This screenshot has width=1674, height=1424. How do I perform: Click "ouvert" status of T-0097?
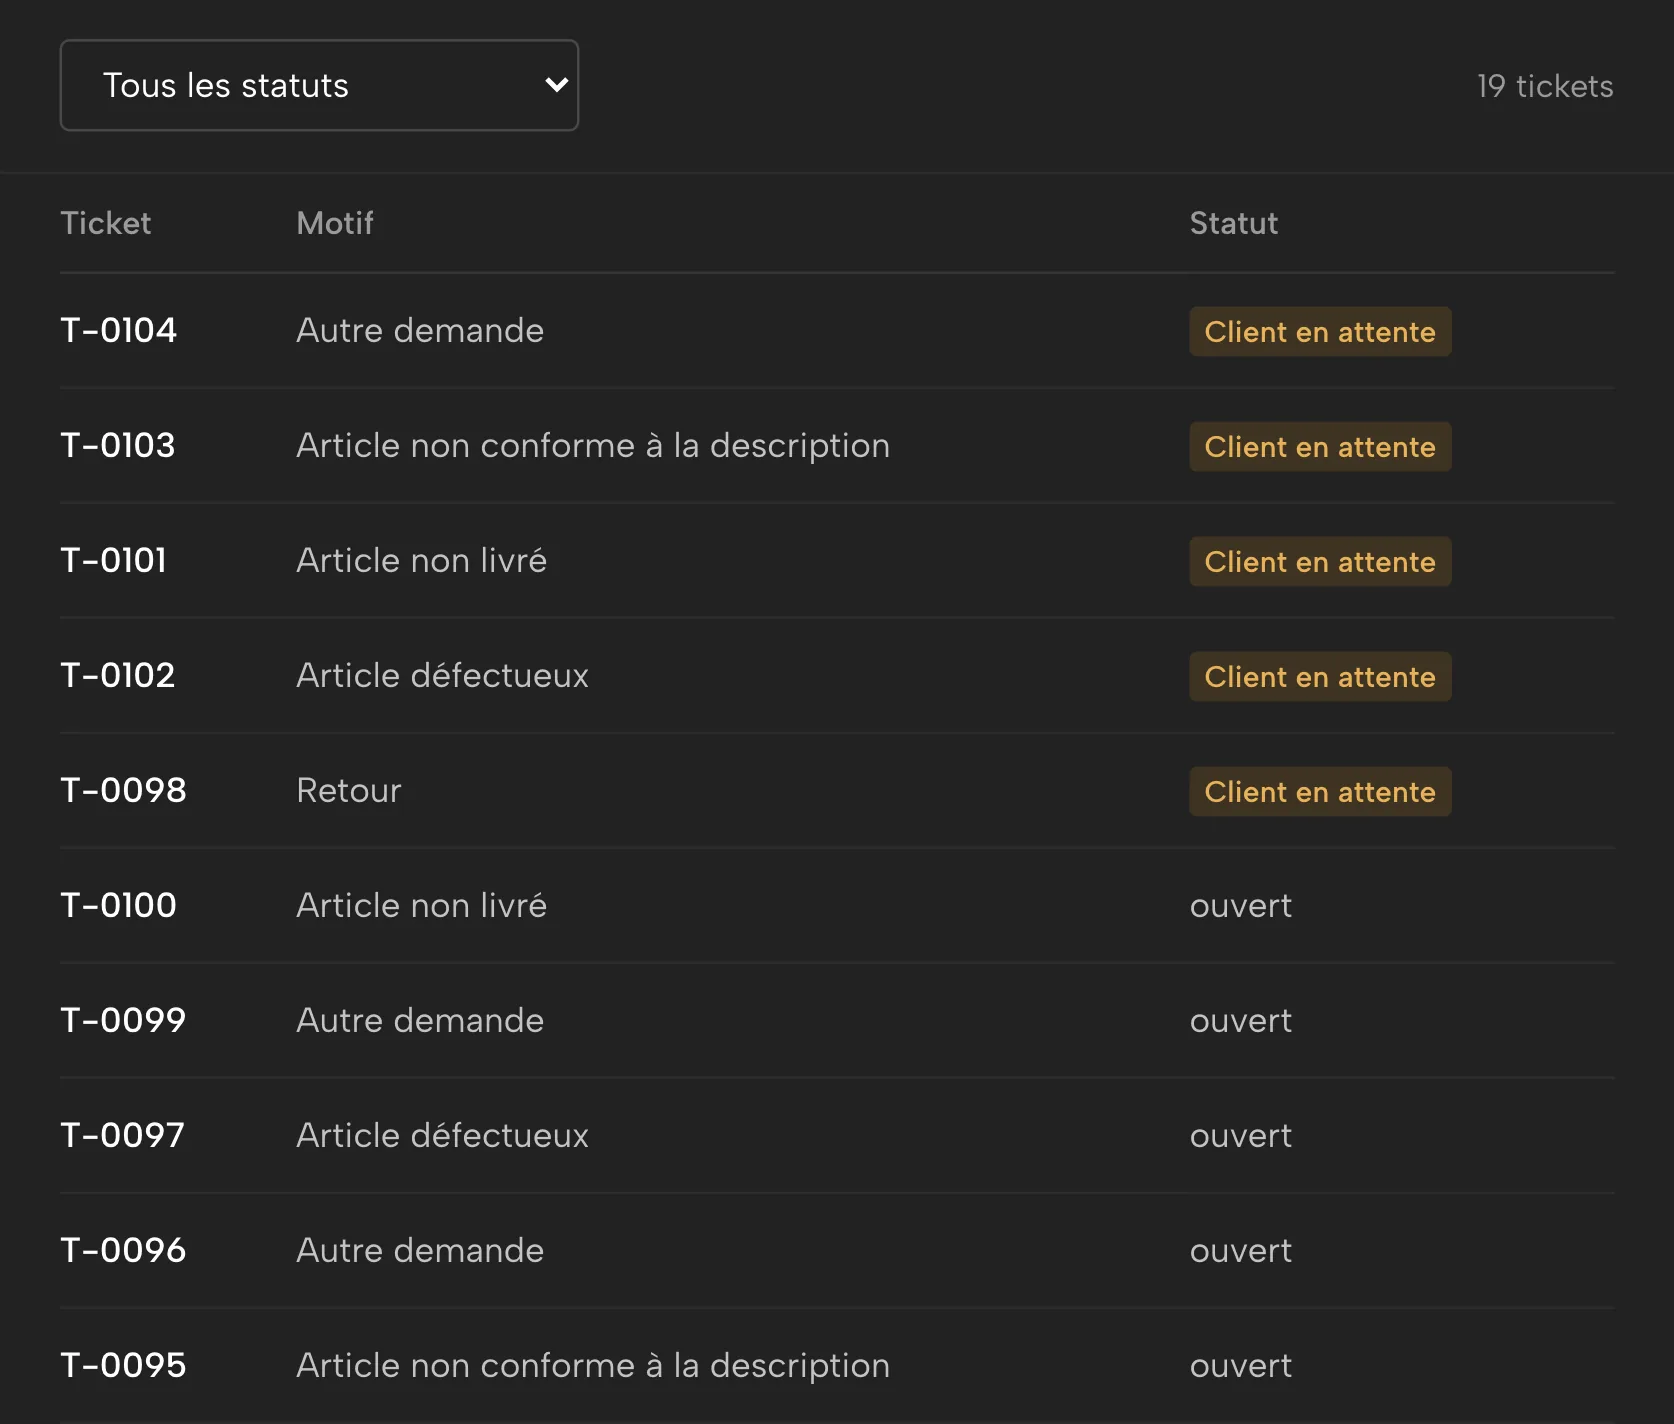[x=1241, y=1135]
